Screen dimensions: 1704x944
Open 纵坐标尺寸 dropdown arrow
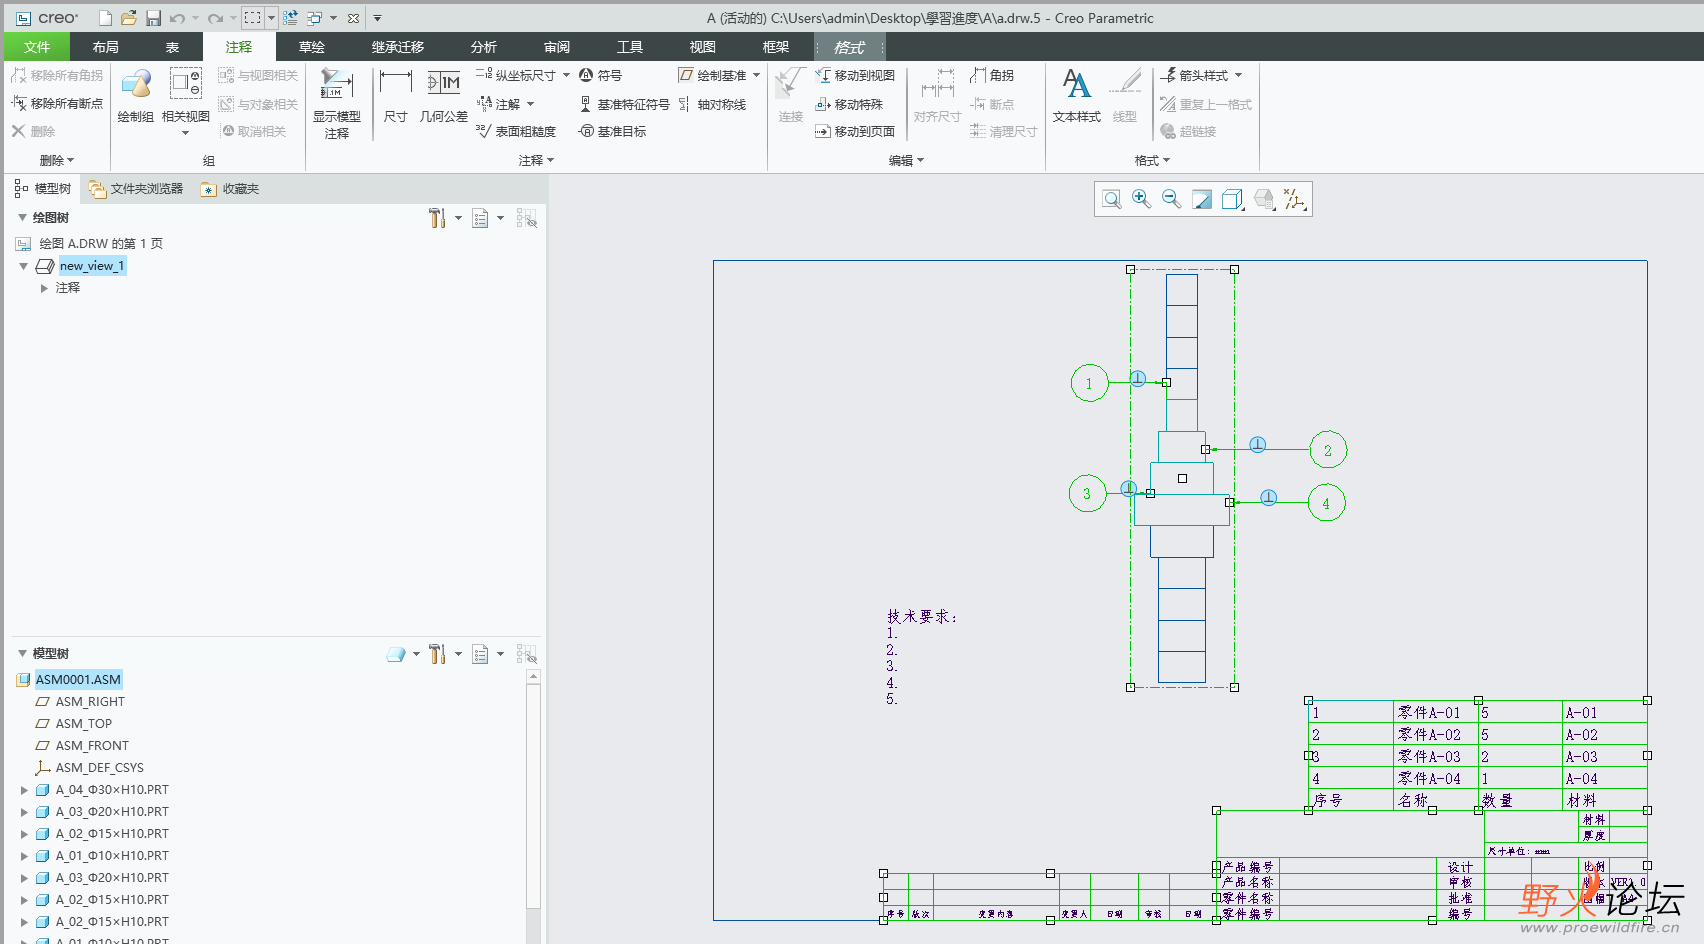(x=566, y=75)
